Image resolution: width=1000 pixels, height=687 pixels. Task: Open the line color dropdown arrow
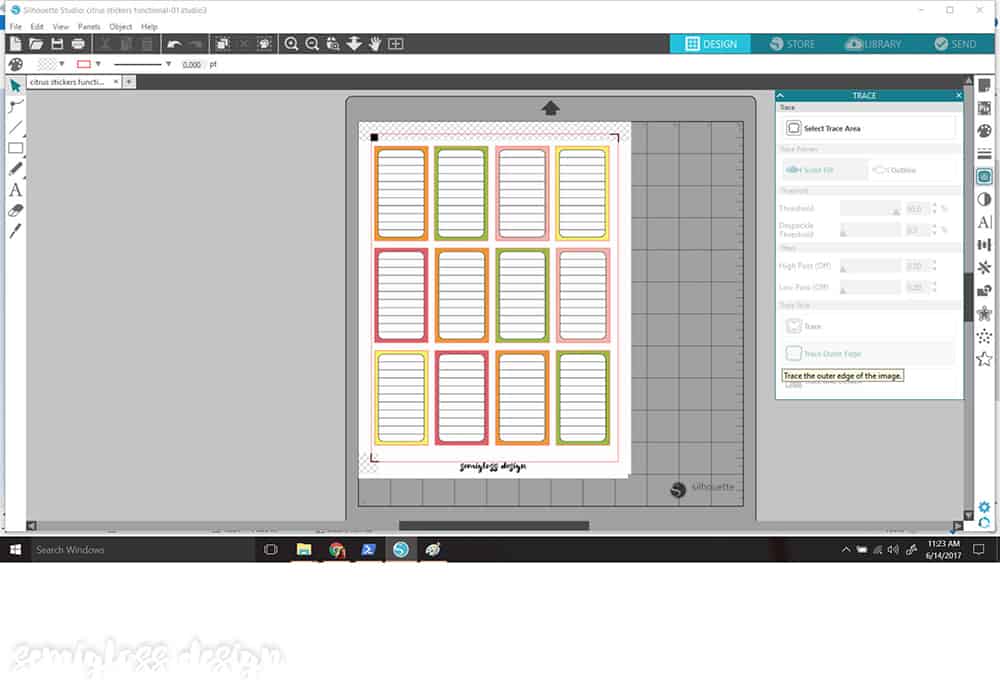[98, 64]
